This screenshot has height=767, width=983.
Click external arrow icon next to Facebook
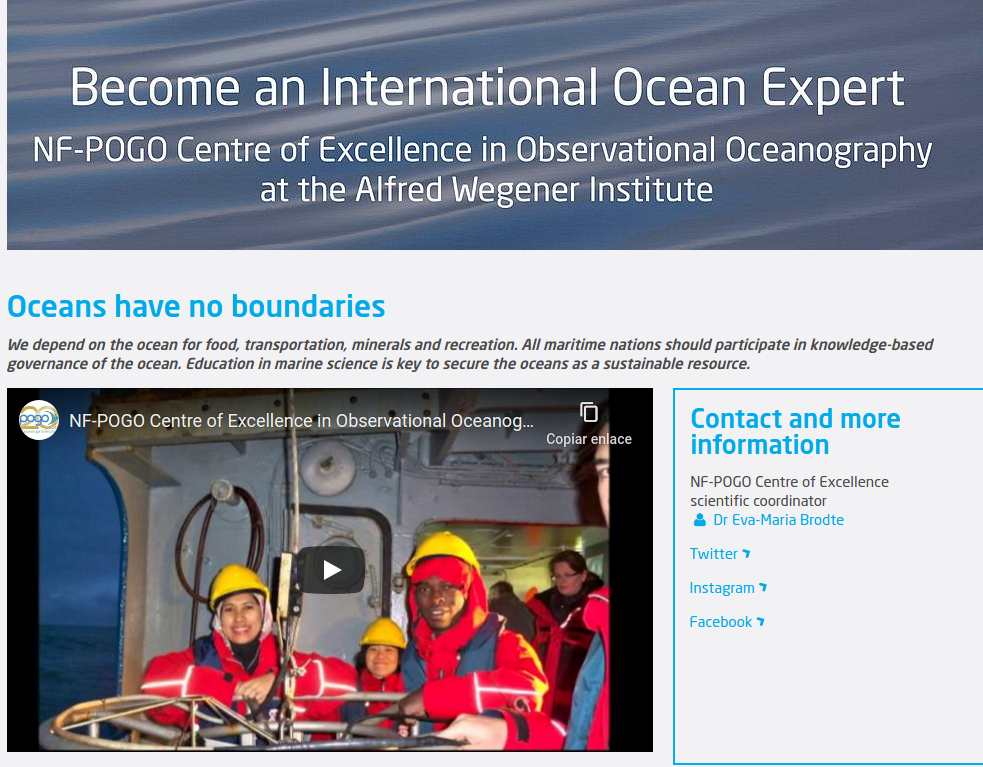click(x=760, y=621)
